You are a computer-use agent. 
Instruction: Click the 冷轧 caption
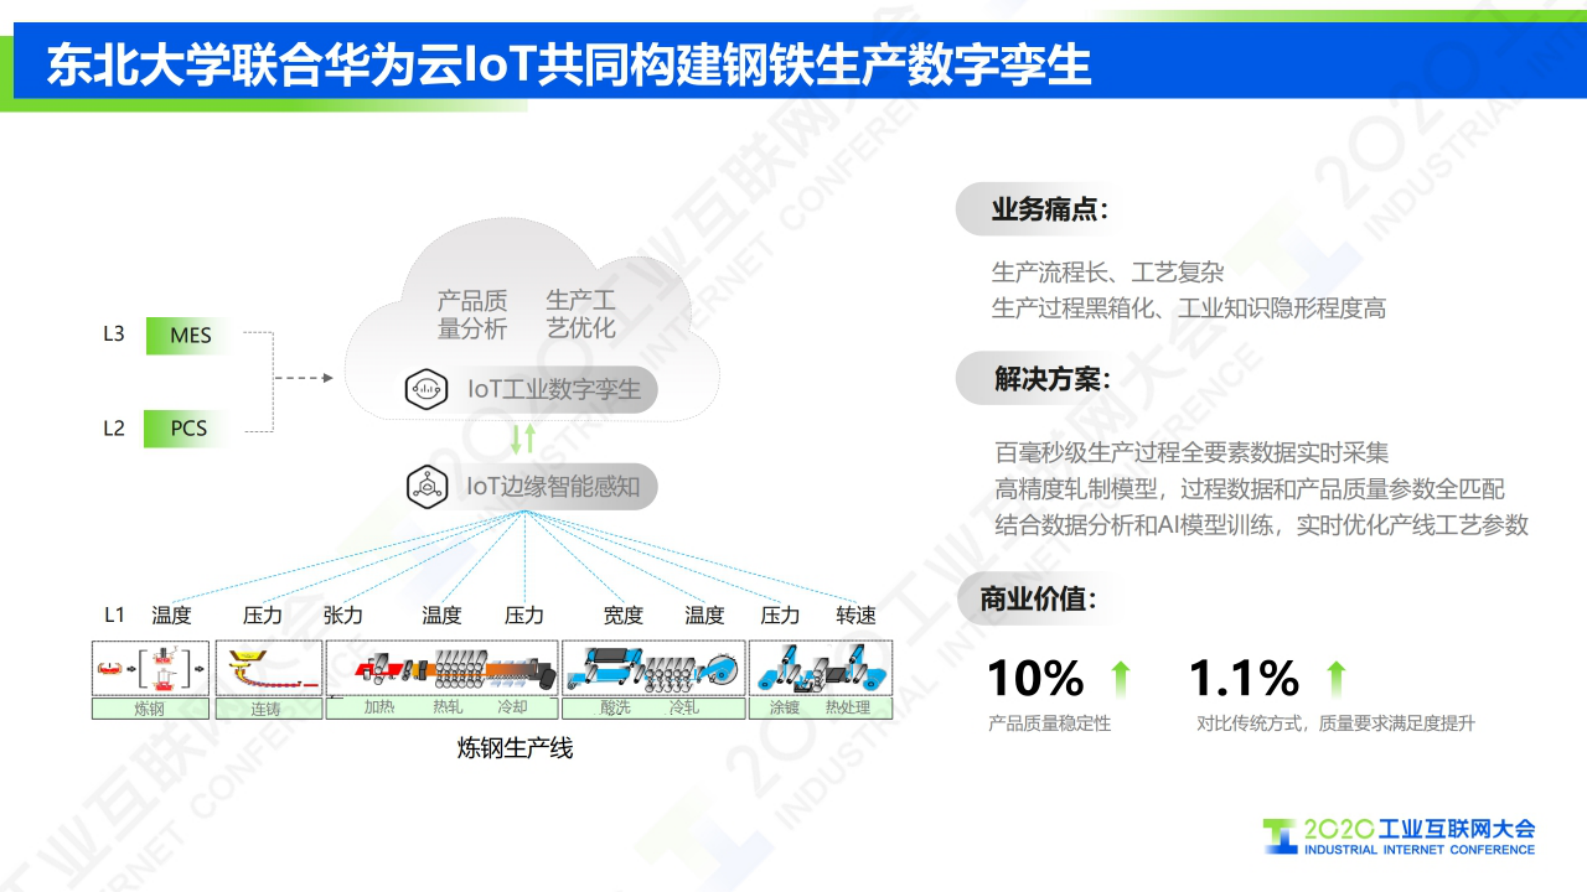(684, 707)
